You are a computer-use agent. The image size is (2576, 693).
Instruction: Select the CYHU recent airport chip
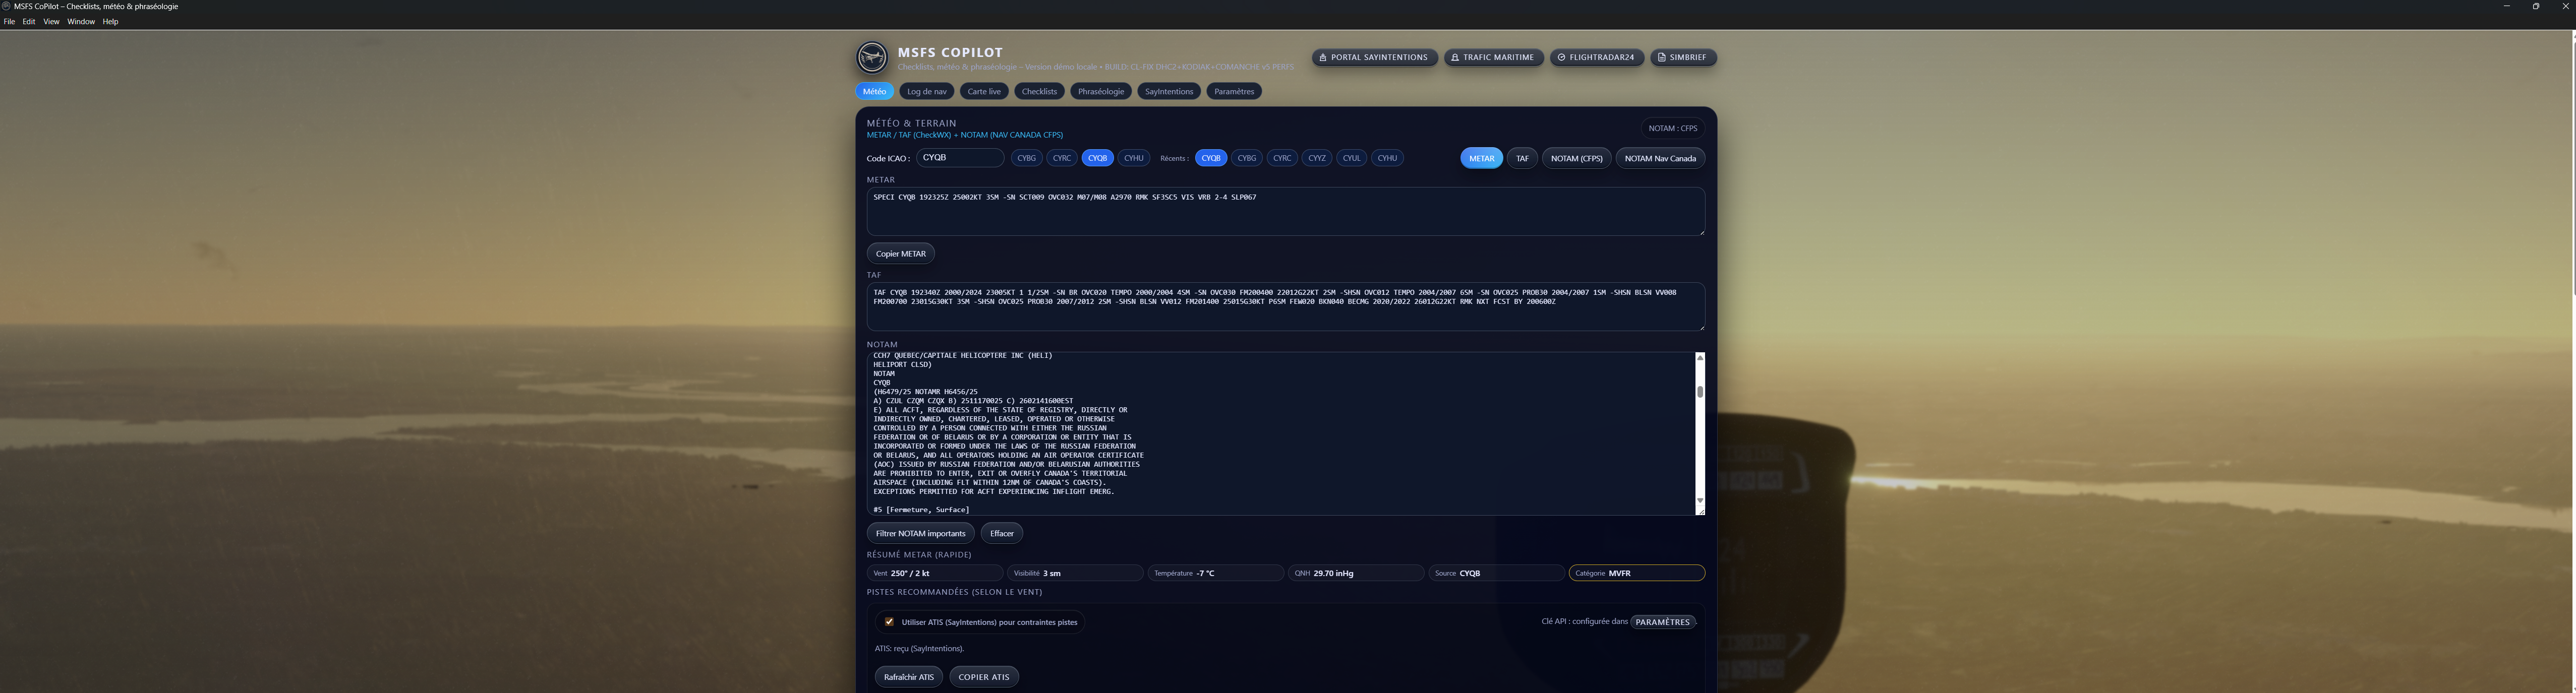pyautogui.click(x=1386, y=158)
